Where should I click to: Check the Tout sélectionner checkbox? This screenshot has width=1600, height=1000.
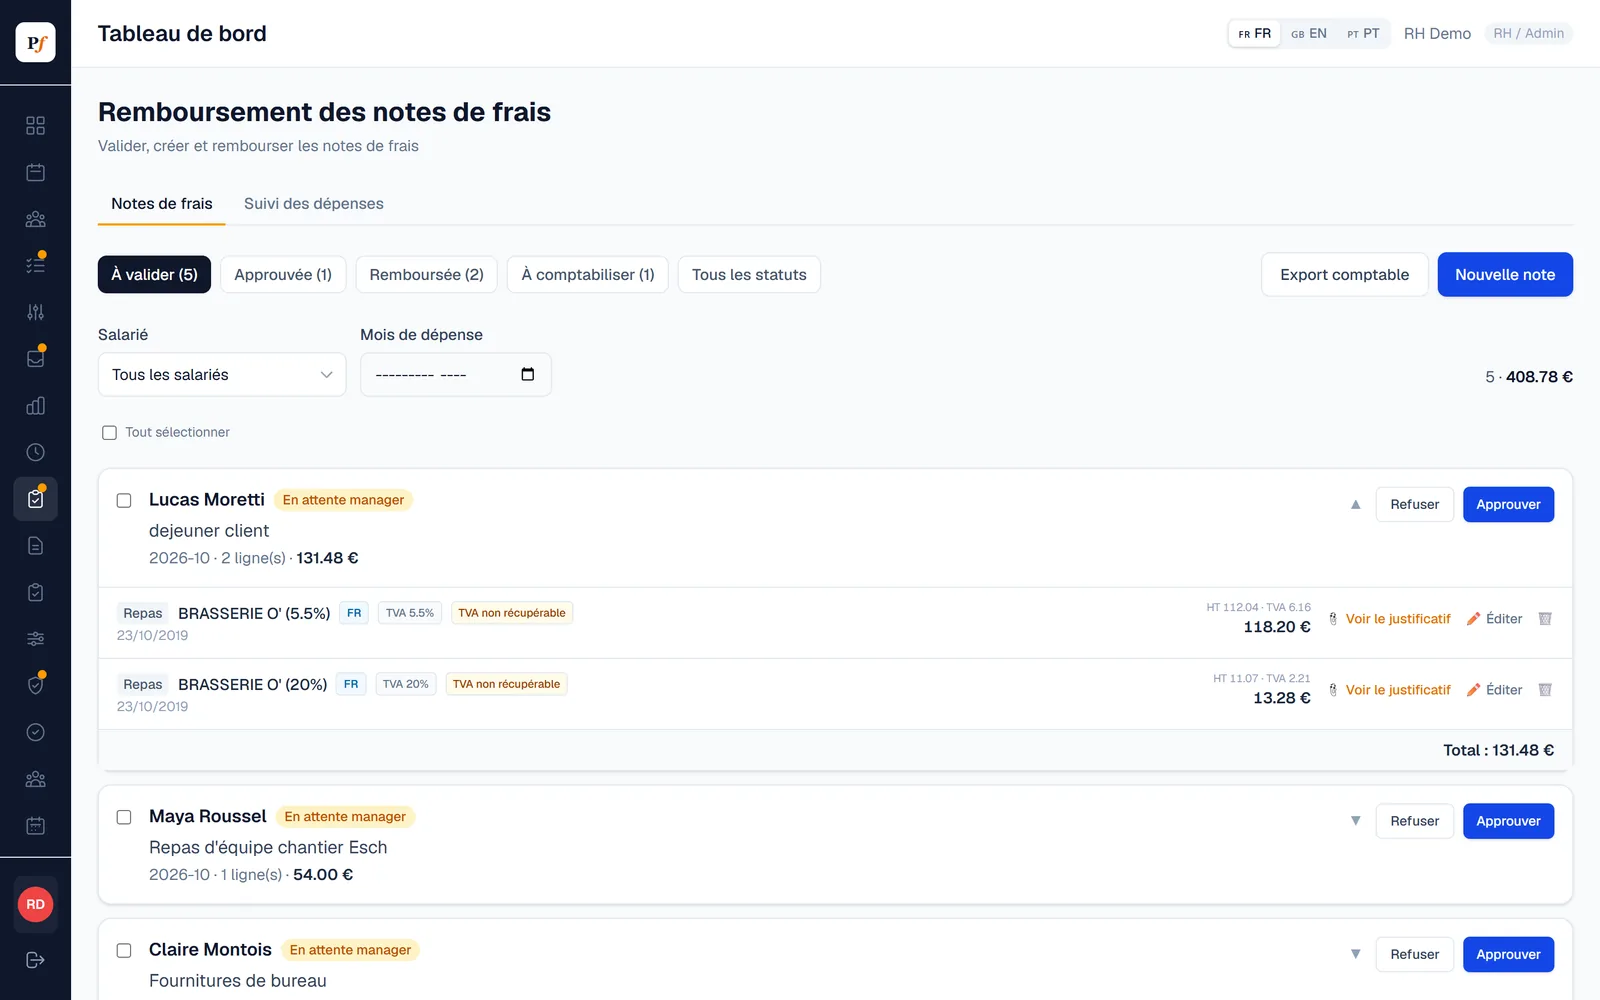pyautogui.click(x=109, y=433)
